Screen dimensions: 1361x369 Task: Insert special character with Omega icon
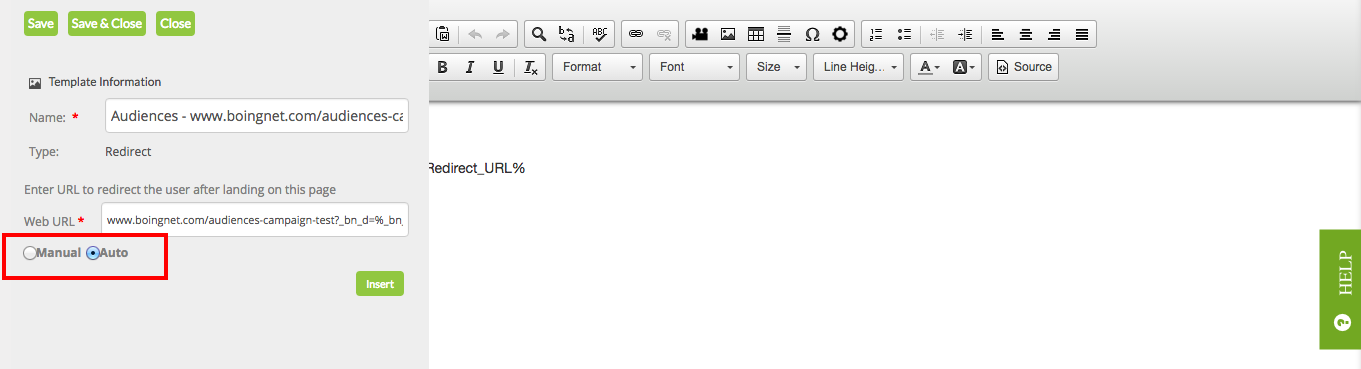point(812,34)
